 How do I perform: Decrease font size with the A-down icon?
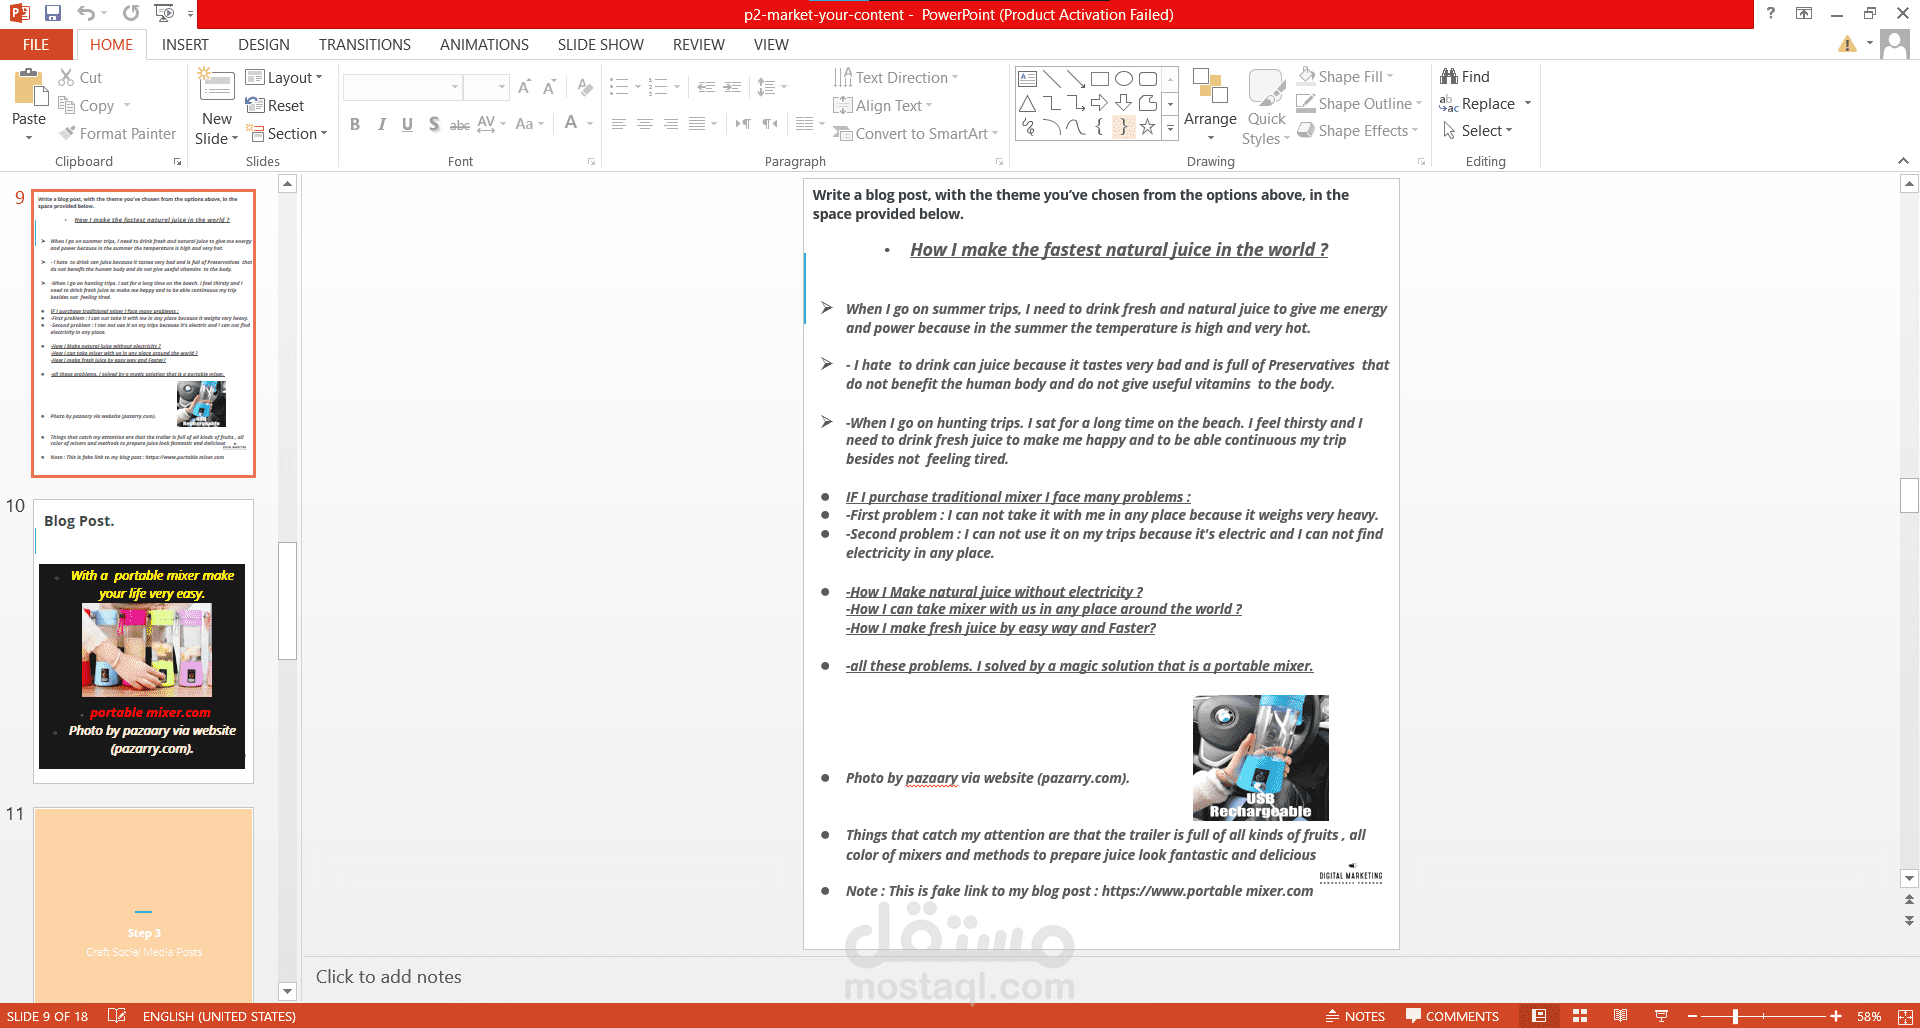(x=549, y=88)
